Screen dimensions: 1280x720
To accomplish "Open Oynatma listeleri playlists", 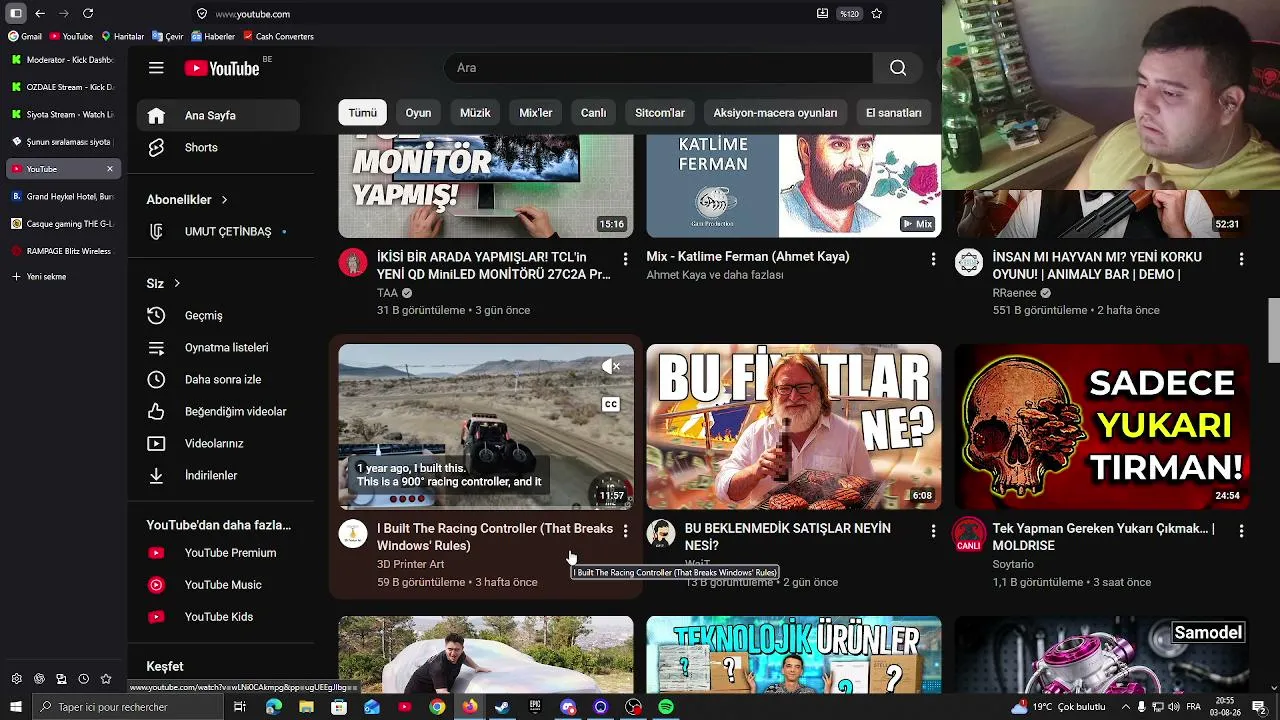I will [x=218, y=347].
